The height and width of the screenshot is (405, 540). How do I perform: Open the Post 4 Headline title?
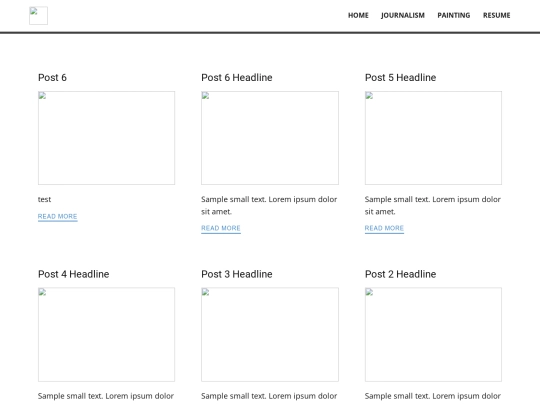(x=73, y=274)
